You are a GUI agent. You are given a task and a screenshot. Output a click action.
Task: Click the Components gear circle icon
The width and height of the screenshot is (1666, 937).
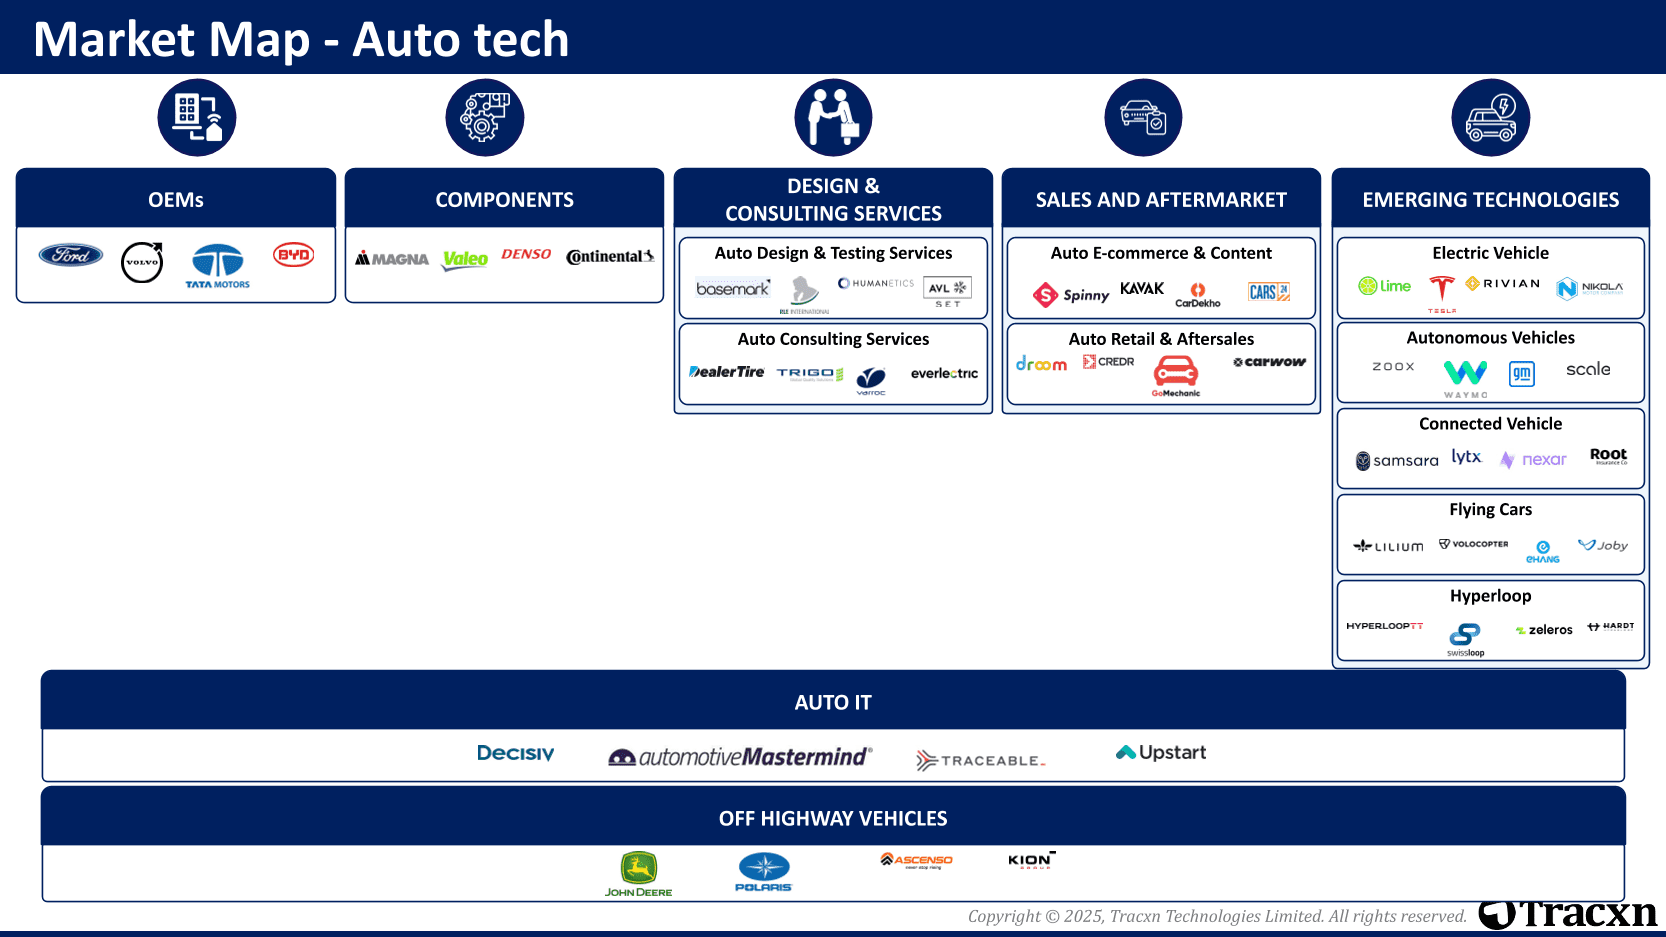pos(485,118)
